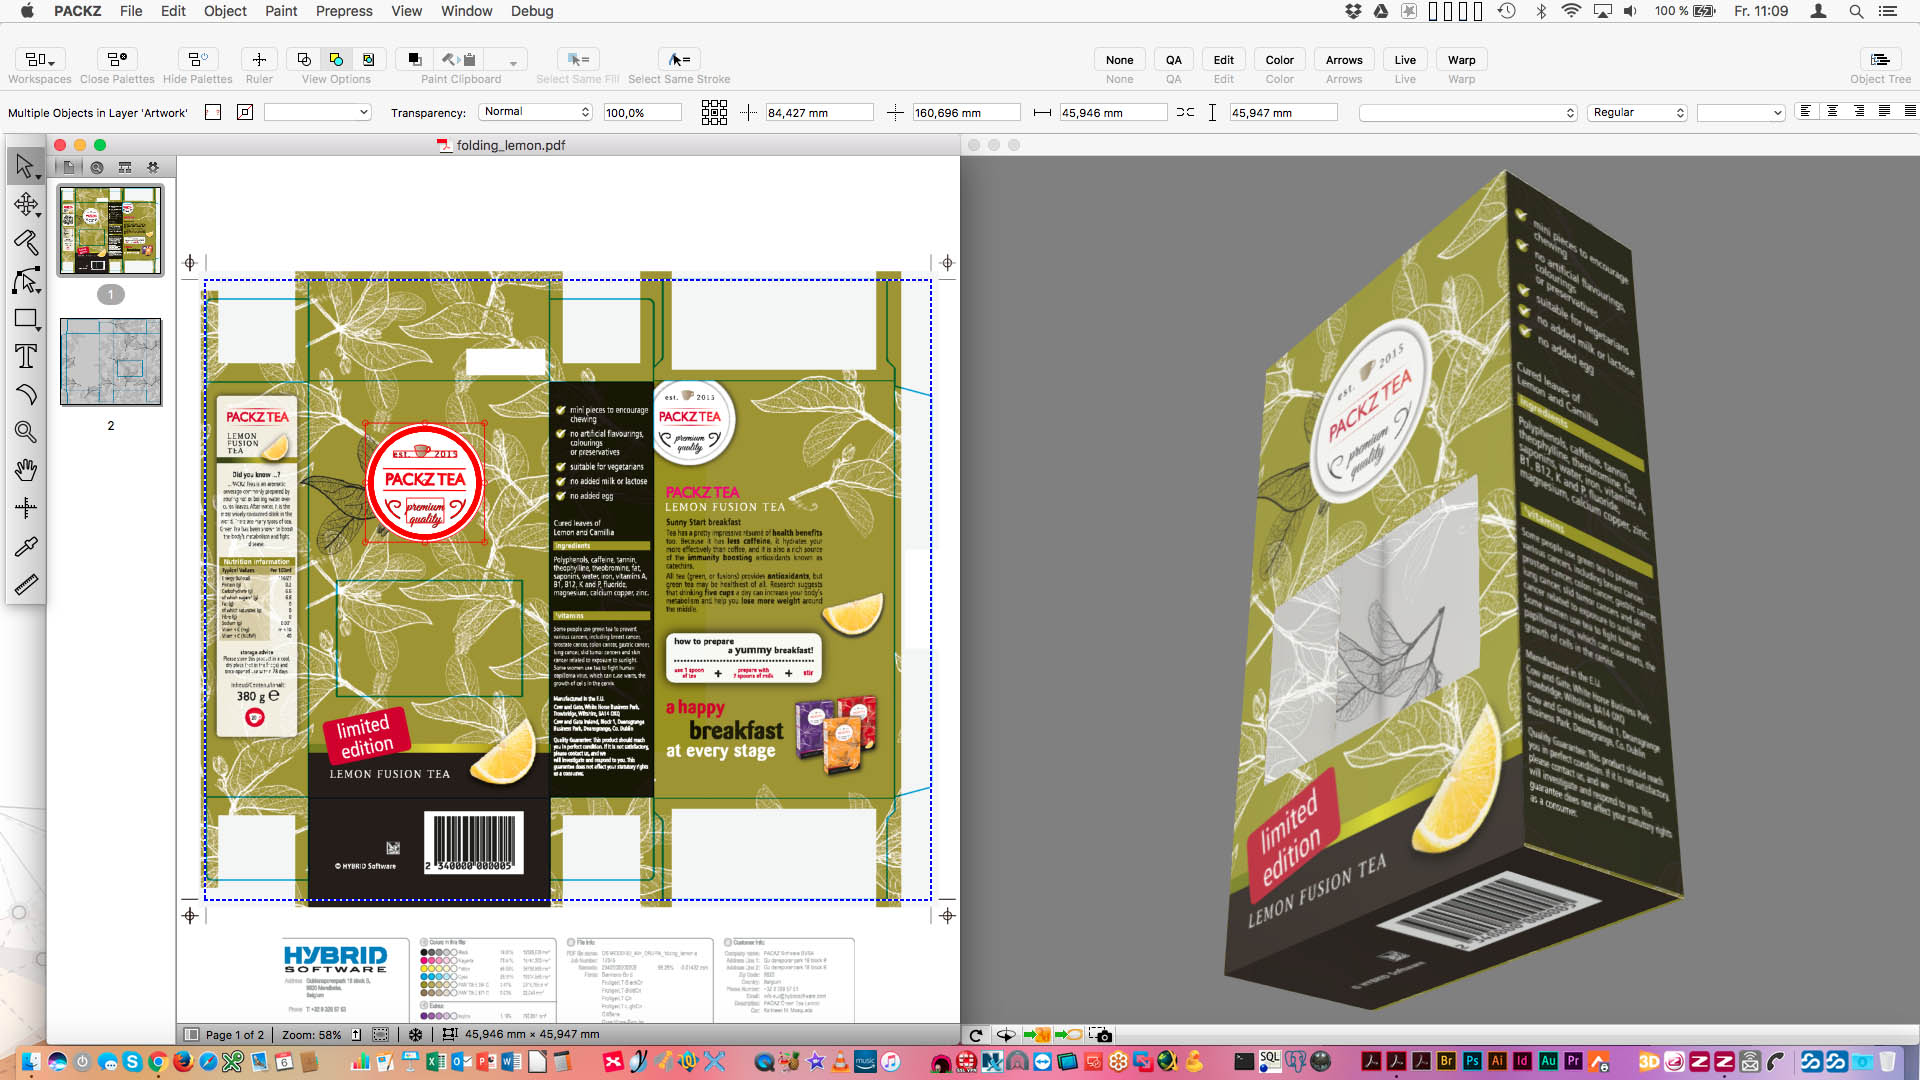Select the eyedropper tool

[x=25, y=546]
